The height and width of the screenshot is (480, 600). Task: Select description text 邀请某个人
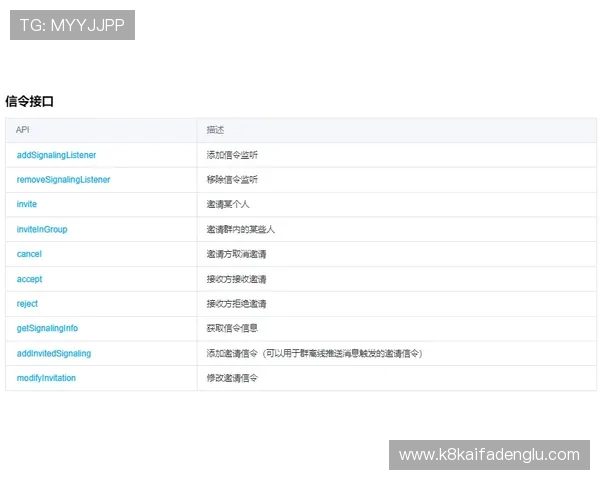pos(228,204)
